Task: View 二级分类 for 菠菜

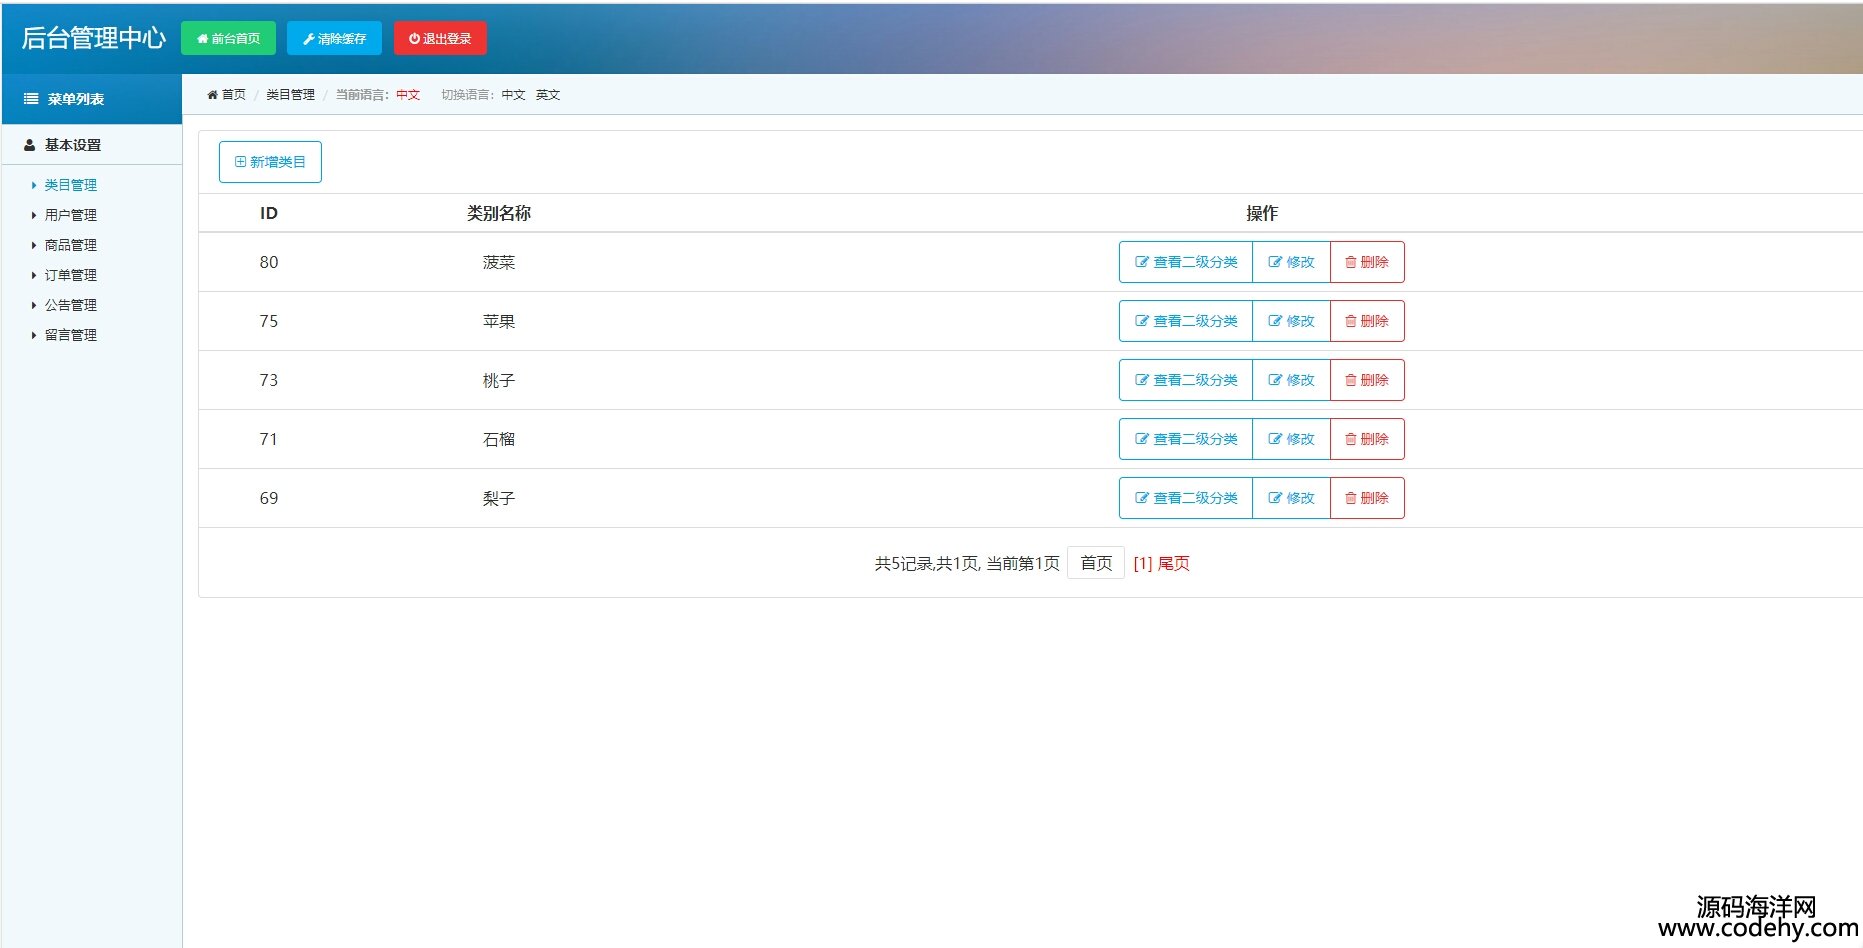Action: [1186, 262]
